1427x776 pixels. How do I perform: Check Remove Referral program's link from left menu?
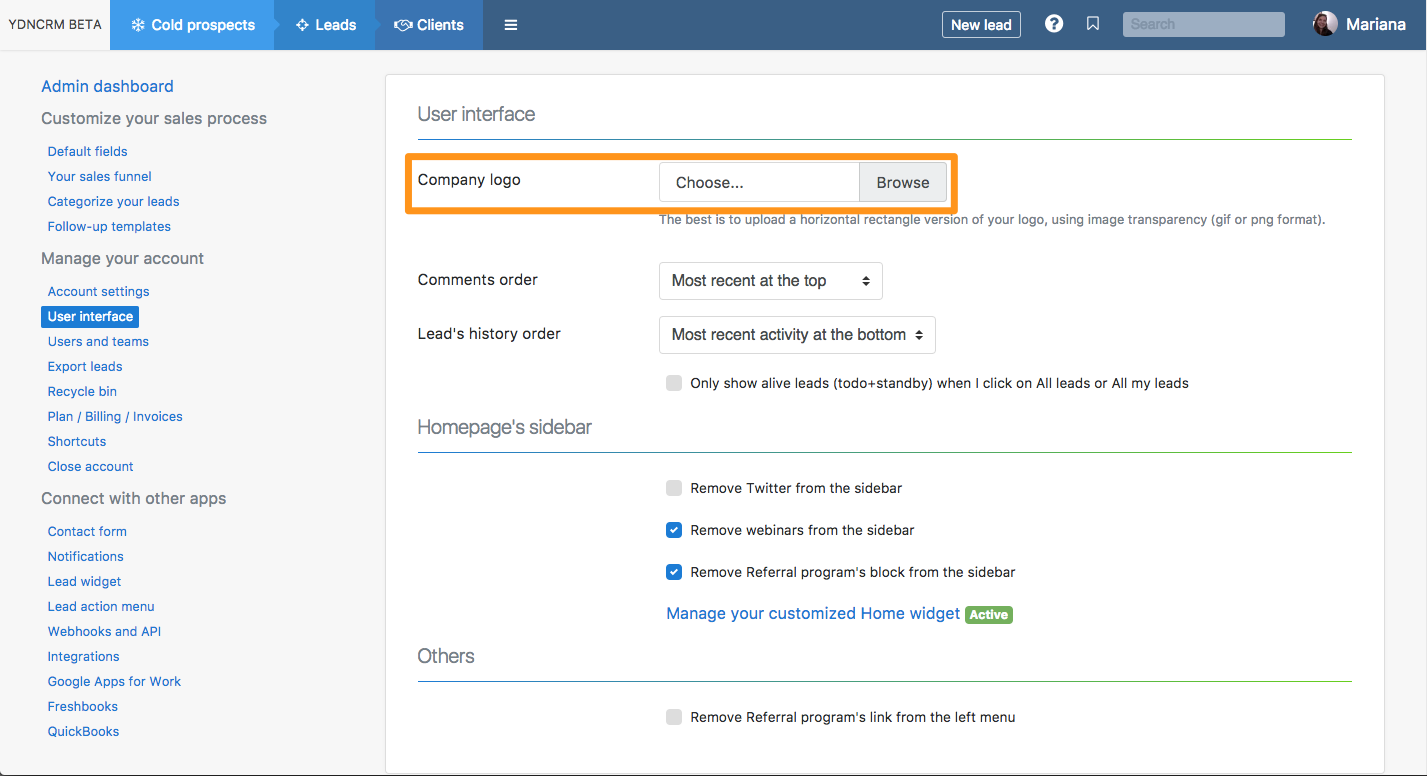(x=674, y=717)
